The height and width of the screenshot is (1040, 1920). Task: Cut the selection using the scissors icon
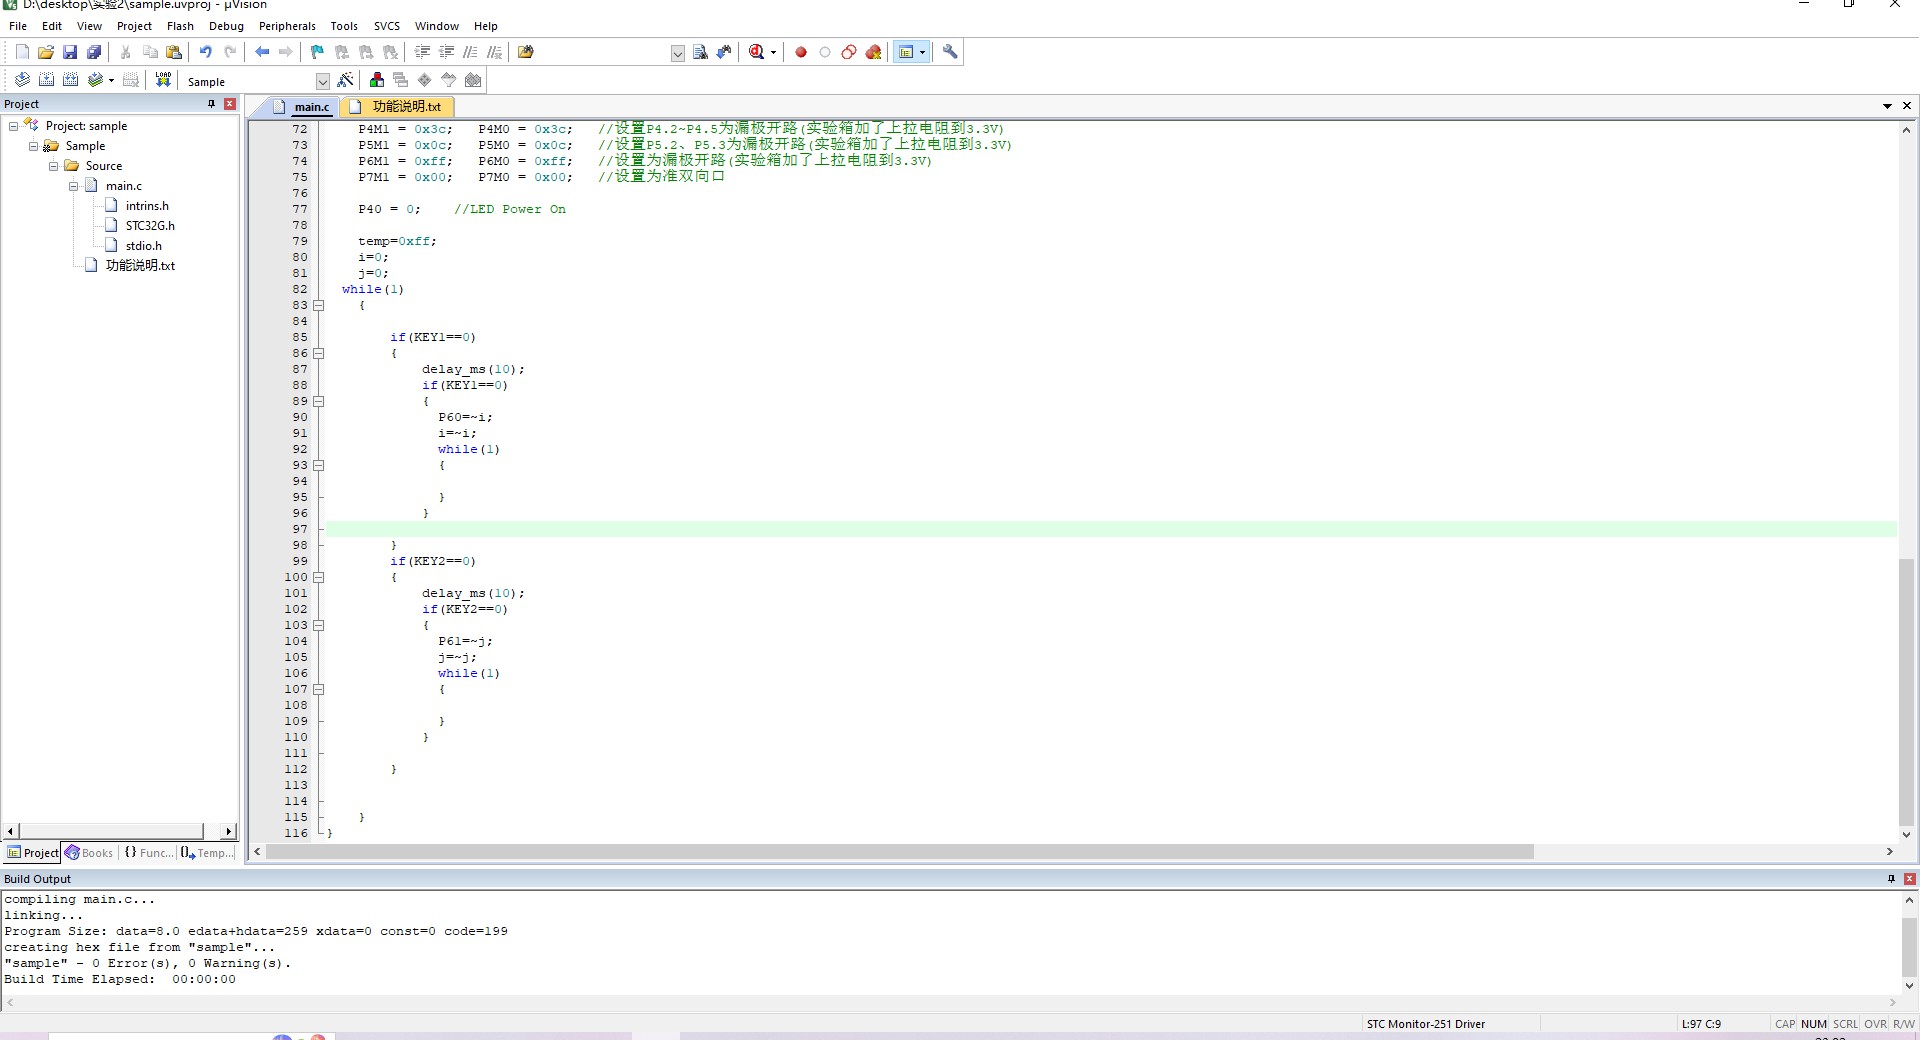click(126, 52)
